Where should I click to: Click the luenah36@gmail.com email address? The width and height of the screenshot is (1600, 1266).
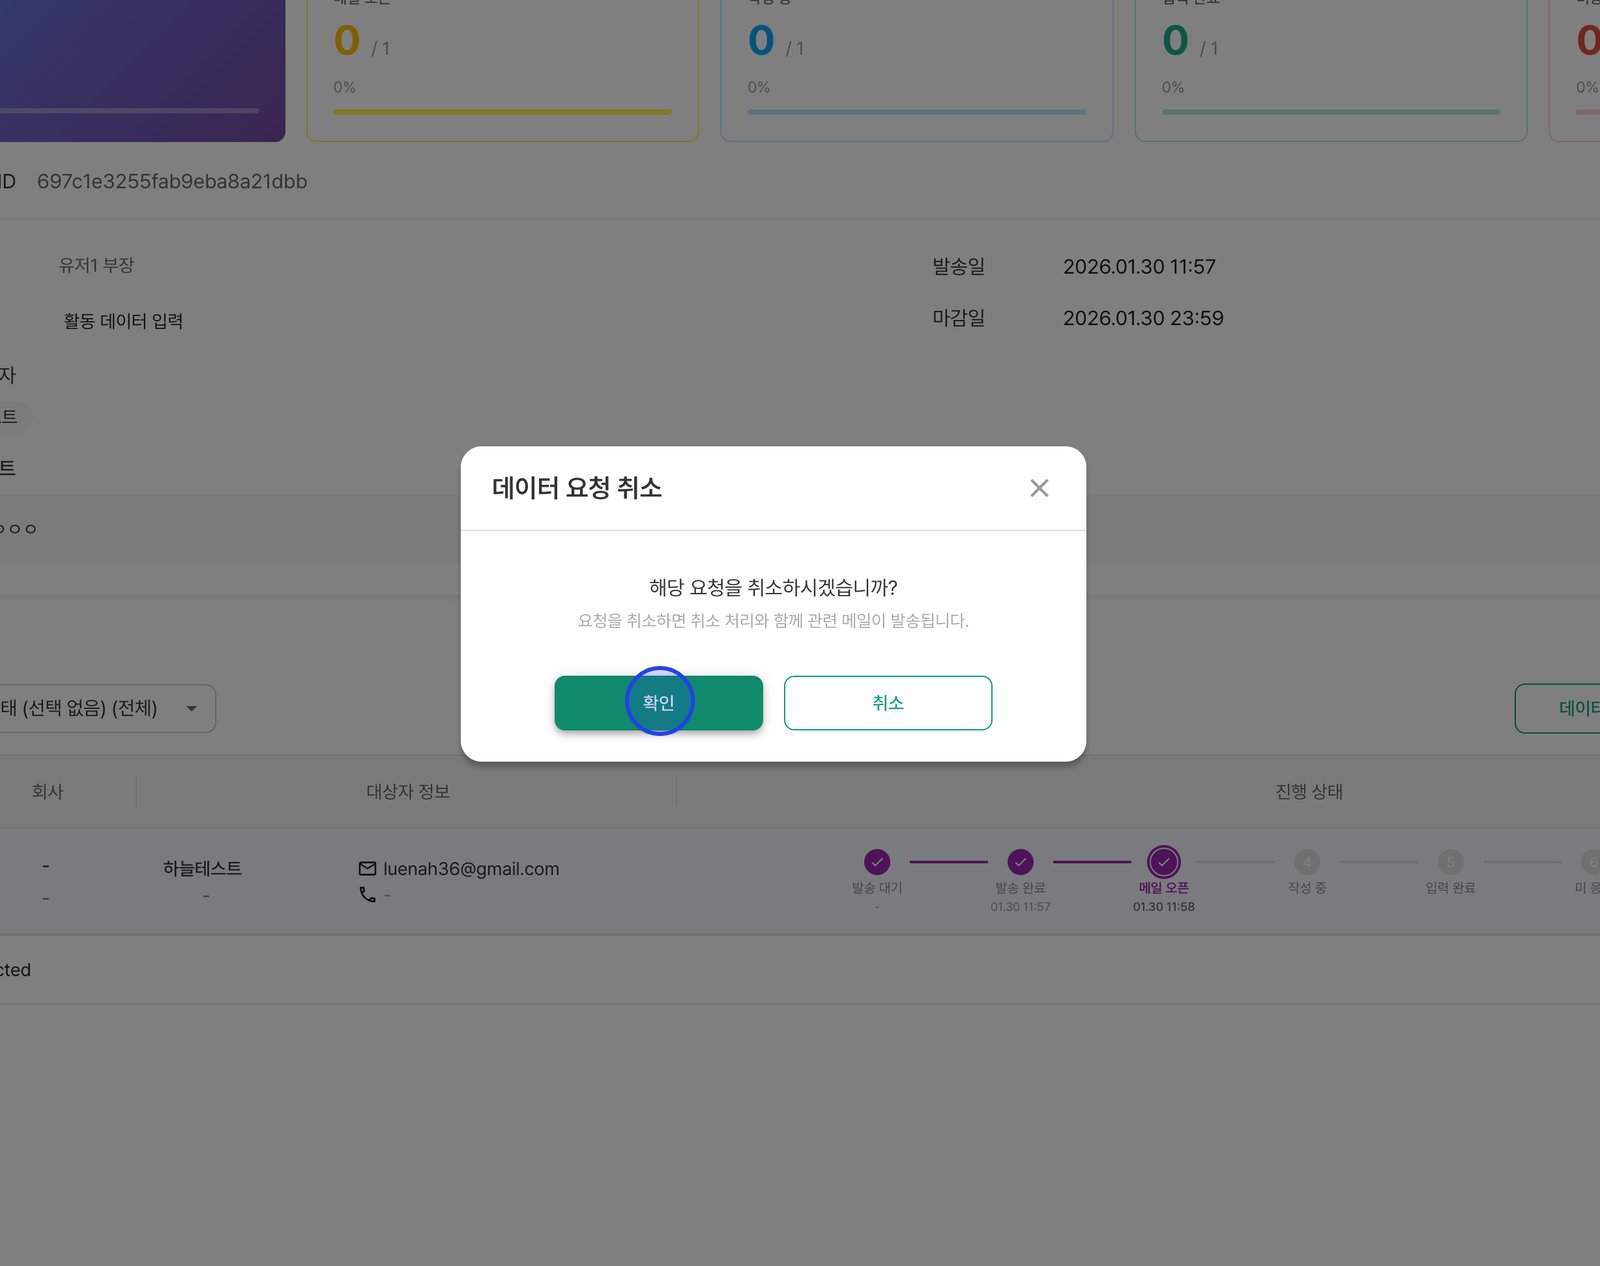pos(471,869)
